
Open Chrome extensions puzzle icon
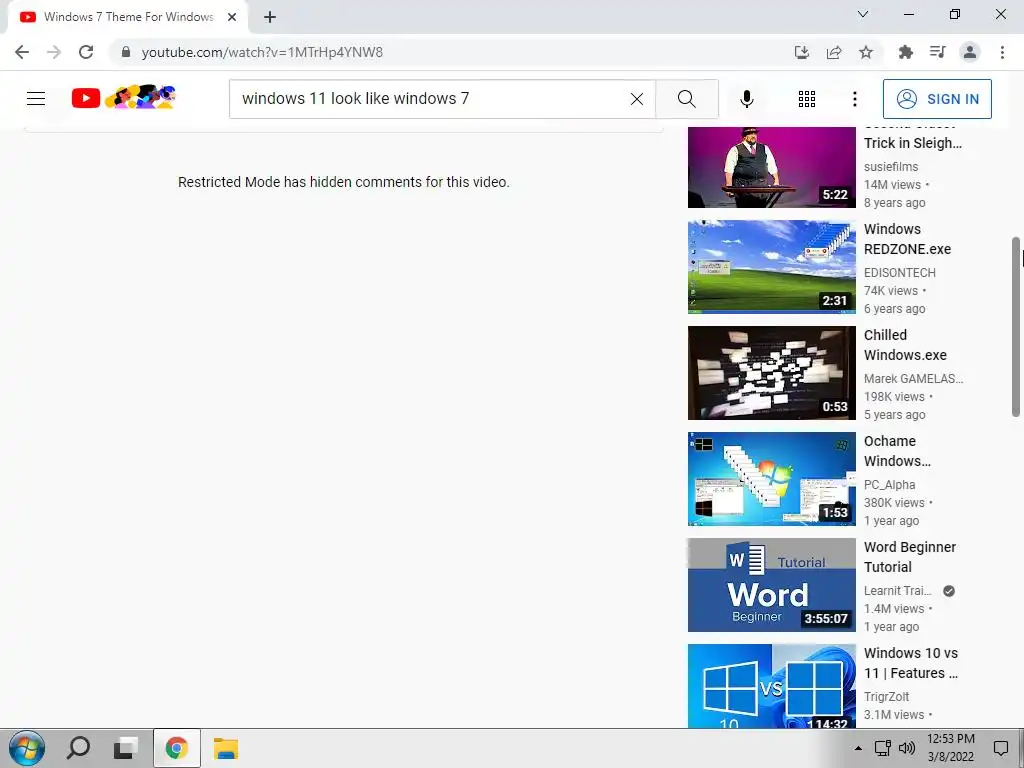click(x=906, y=52)
